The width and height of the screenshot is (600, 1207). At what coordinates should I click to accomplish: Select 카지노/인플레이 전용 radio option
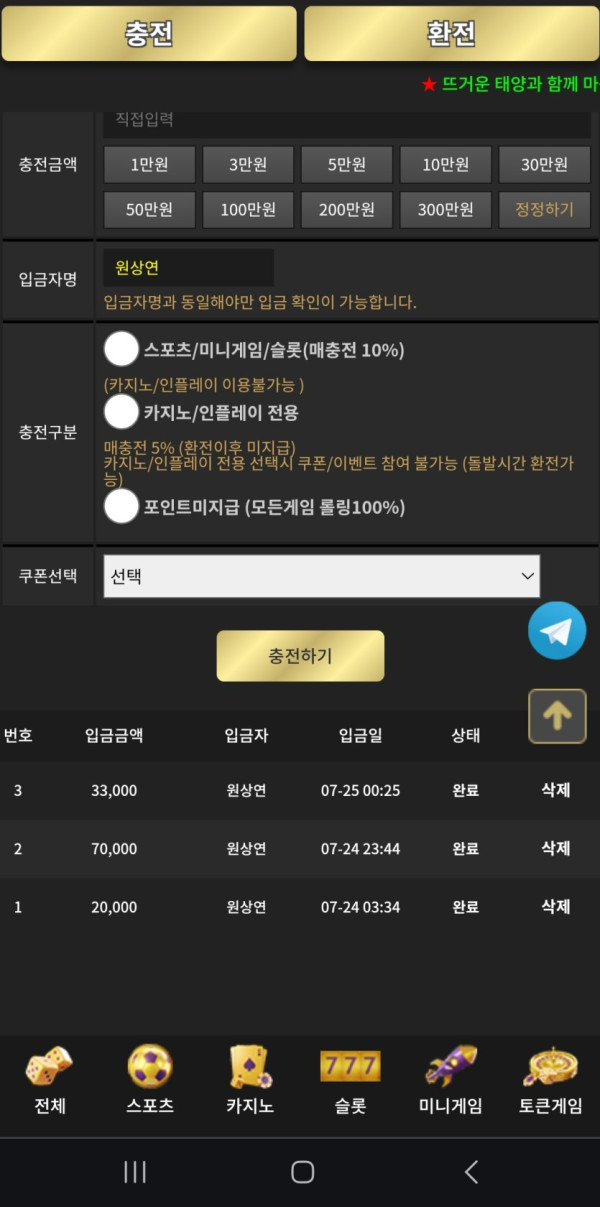[x=121, y=411]
